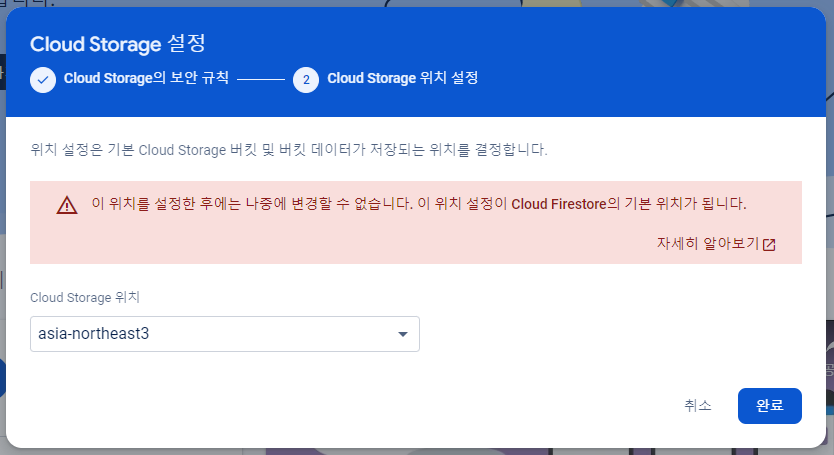This screenshot has height=455, width=834.
Task: Click the location warning message text
Action: [x=419, y=204]
